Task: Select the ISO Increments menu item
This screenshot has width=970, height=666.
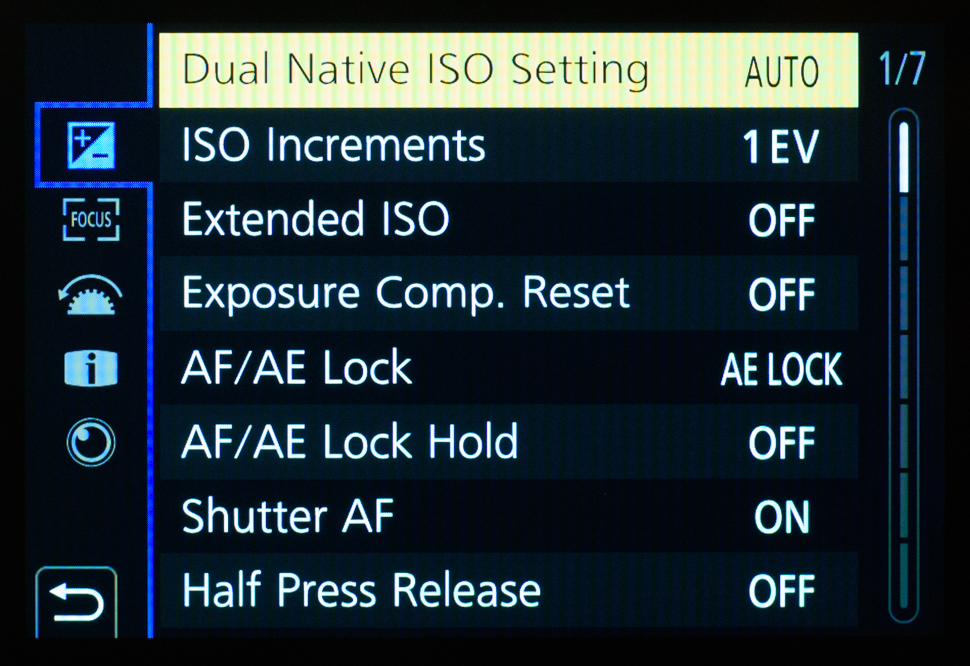Action: [x=333, y=146]
